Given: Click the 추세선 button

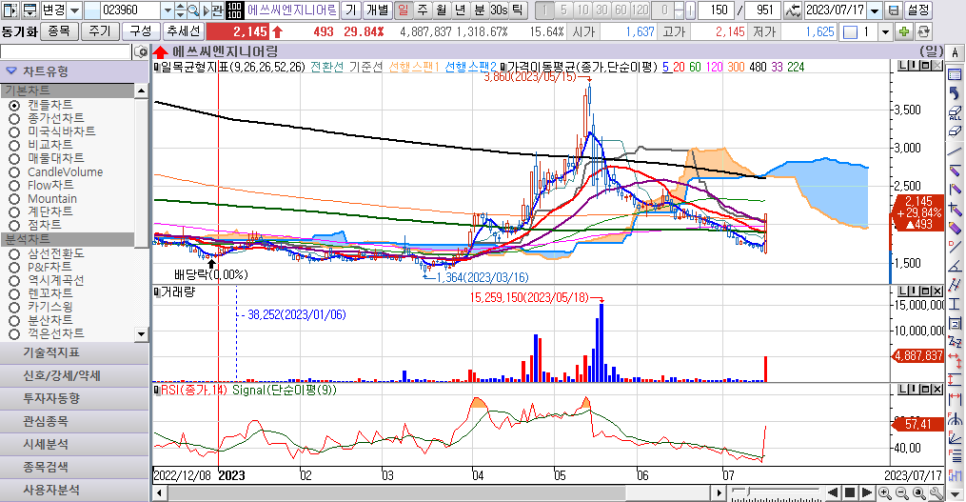Looking at the screenshot, I should [184, 31].
